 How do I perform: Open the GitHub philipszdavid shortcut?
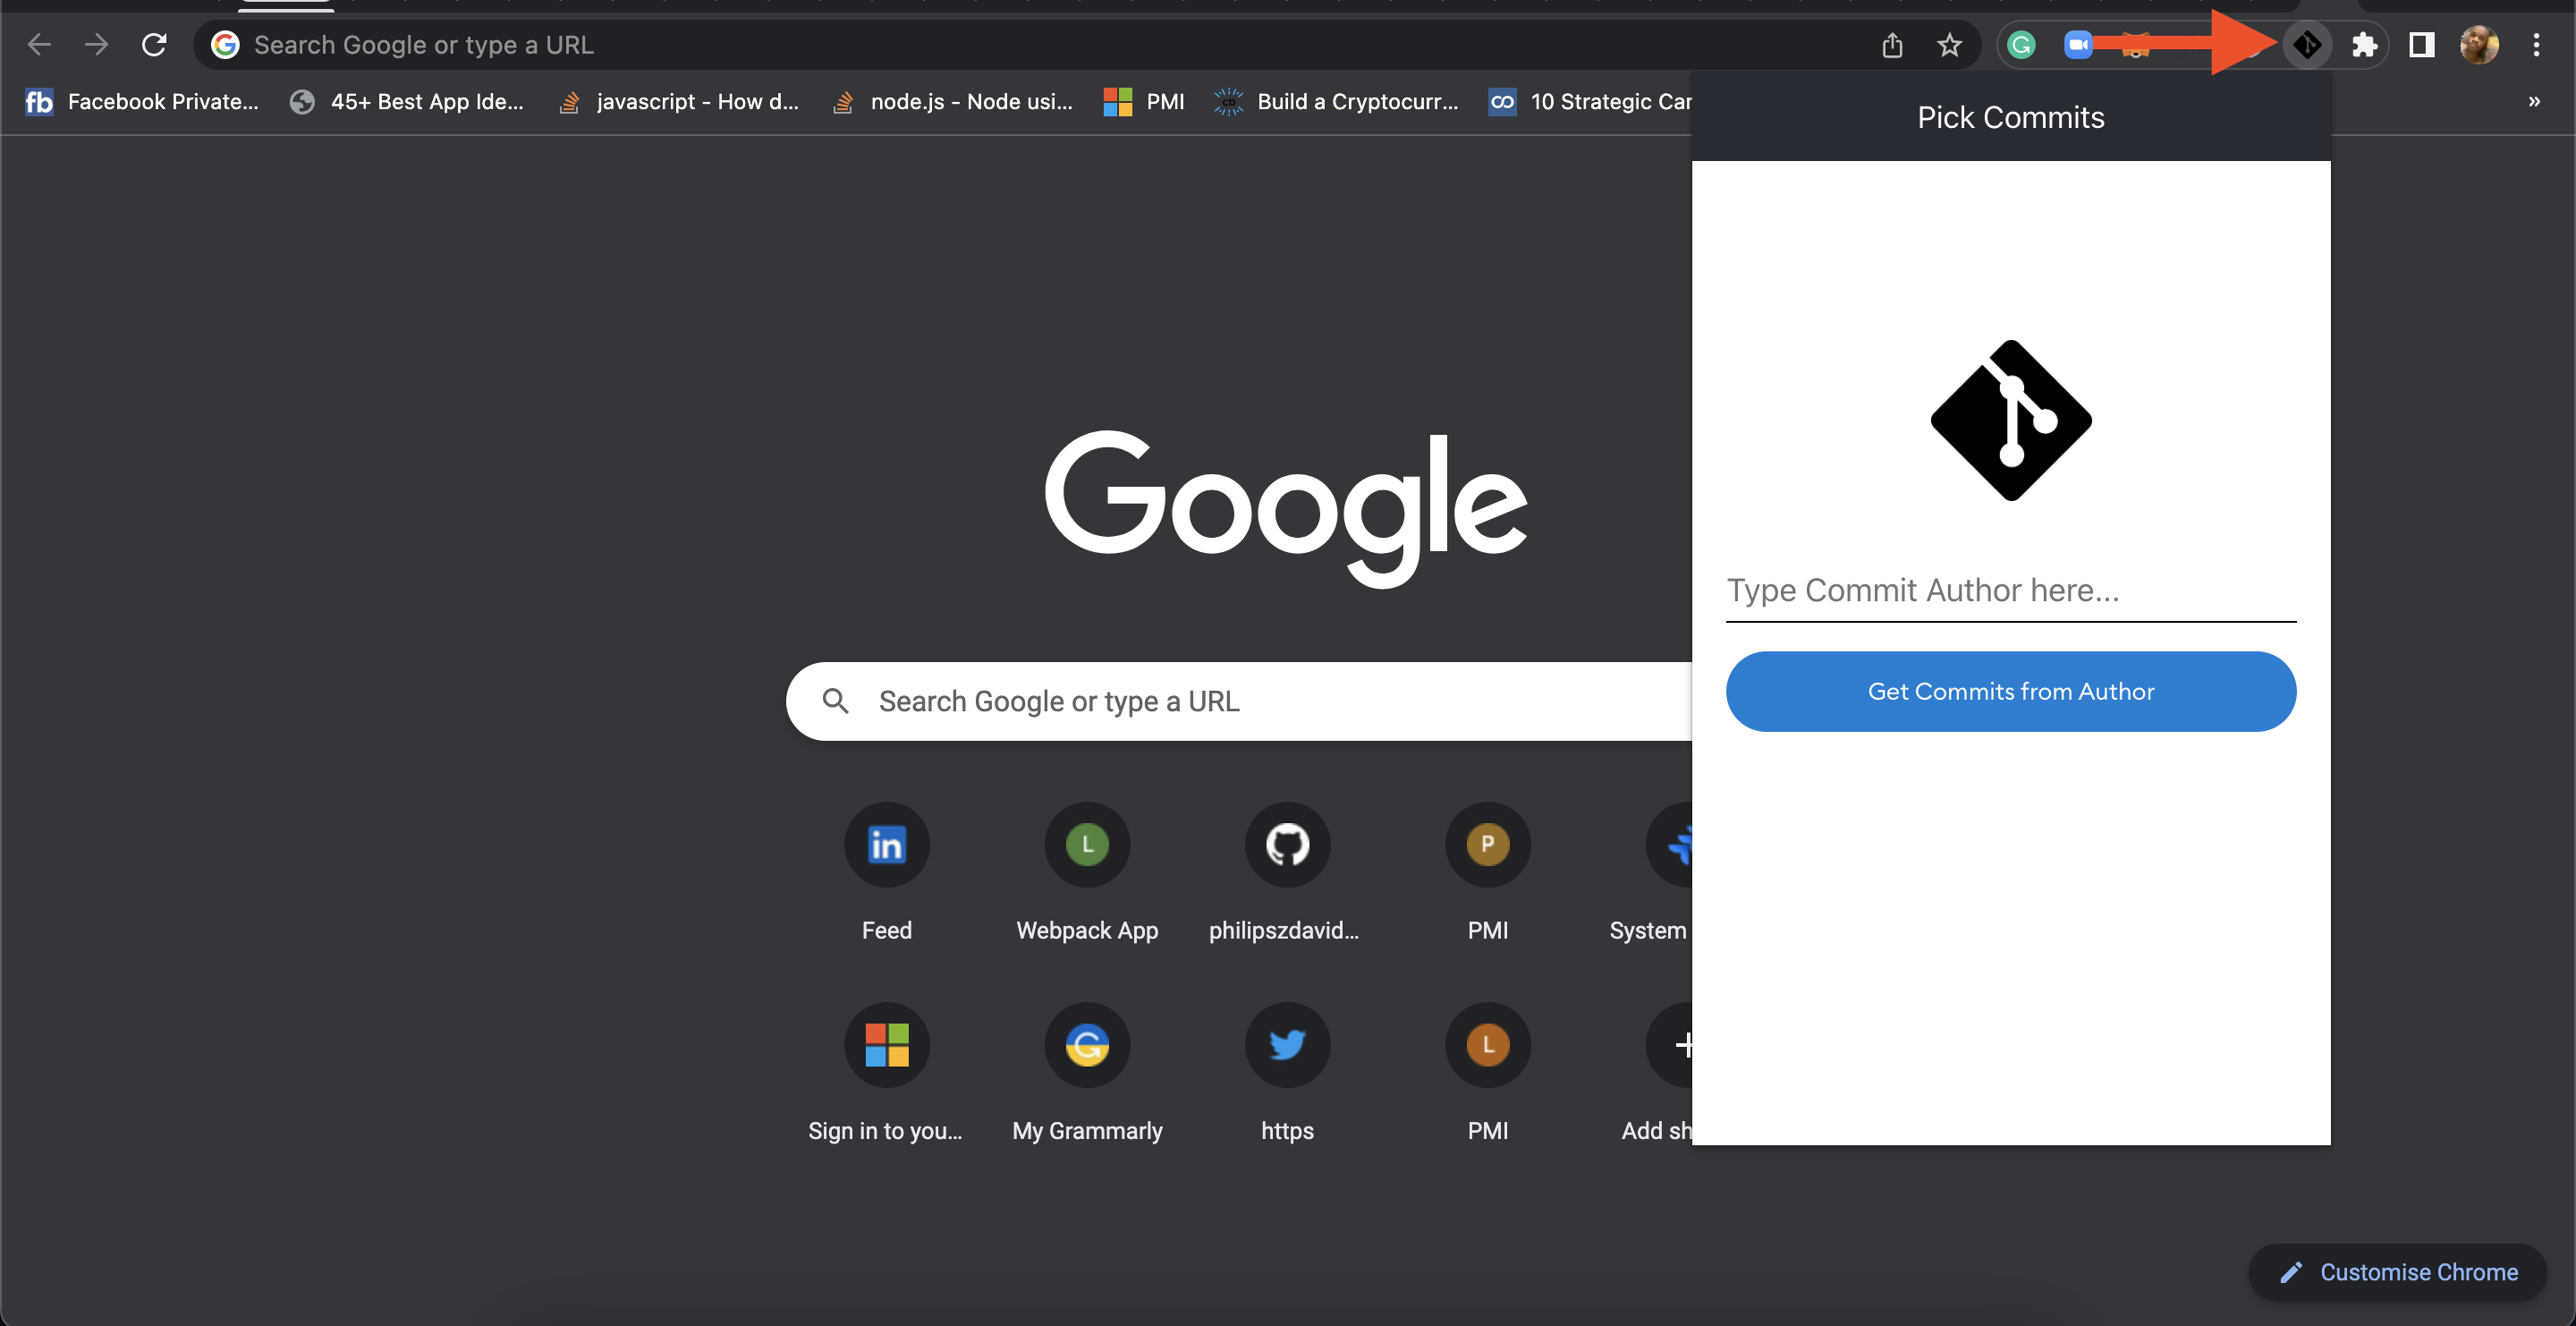pos(1286,845)
